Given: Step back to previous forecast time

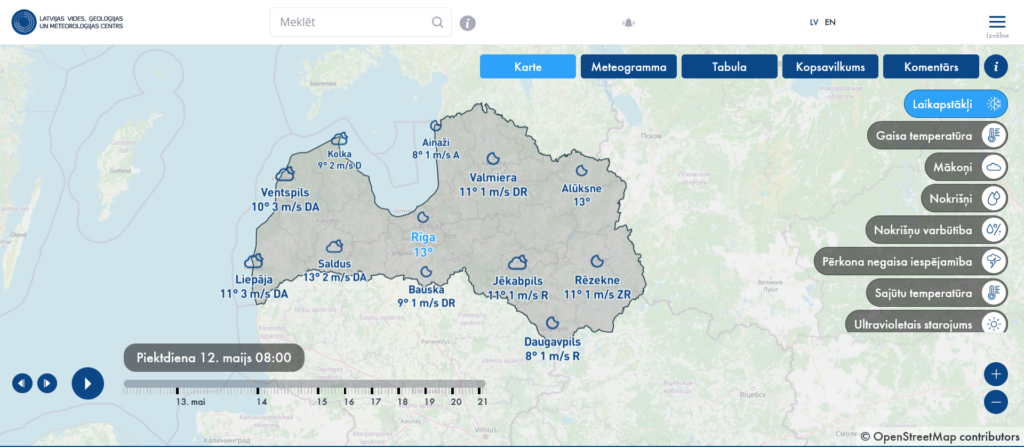Looking at the screenshot, I should pos(22,383).
